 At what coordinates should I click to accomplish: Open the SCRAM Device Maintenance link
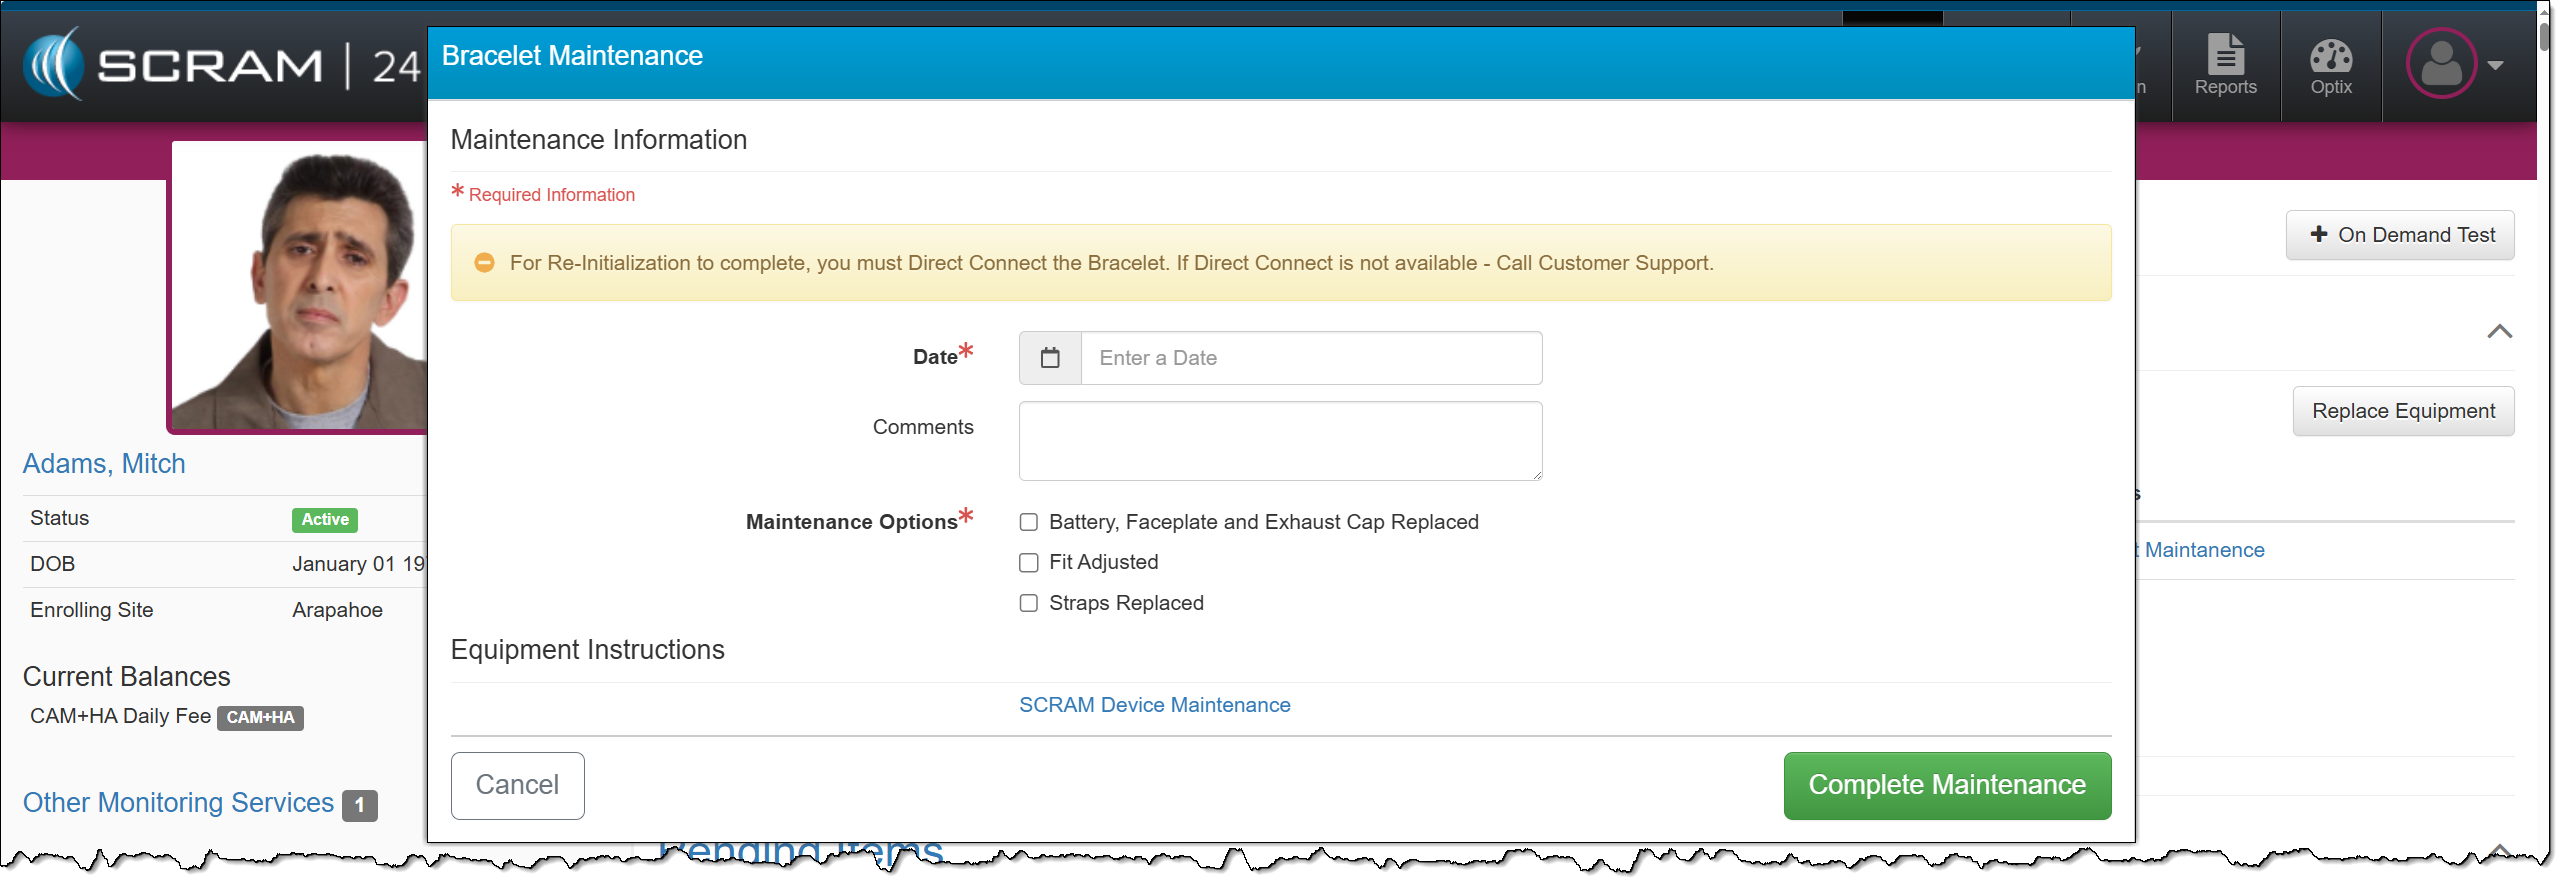(1154, 705)
